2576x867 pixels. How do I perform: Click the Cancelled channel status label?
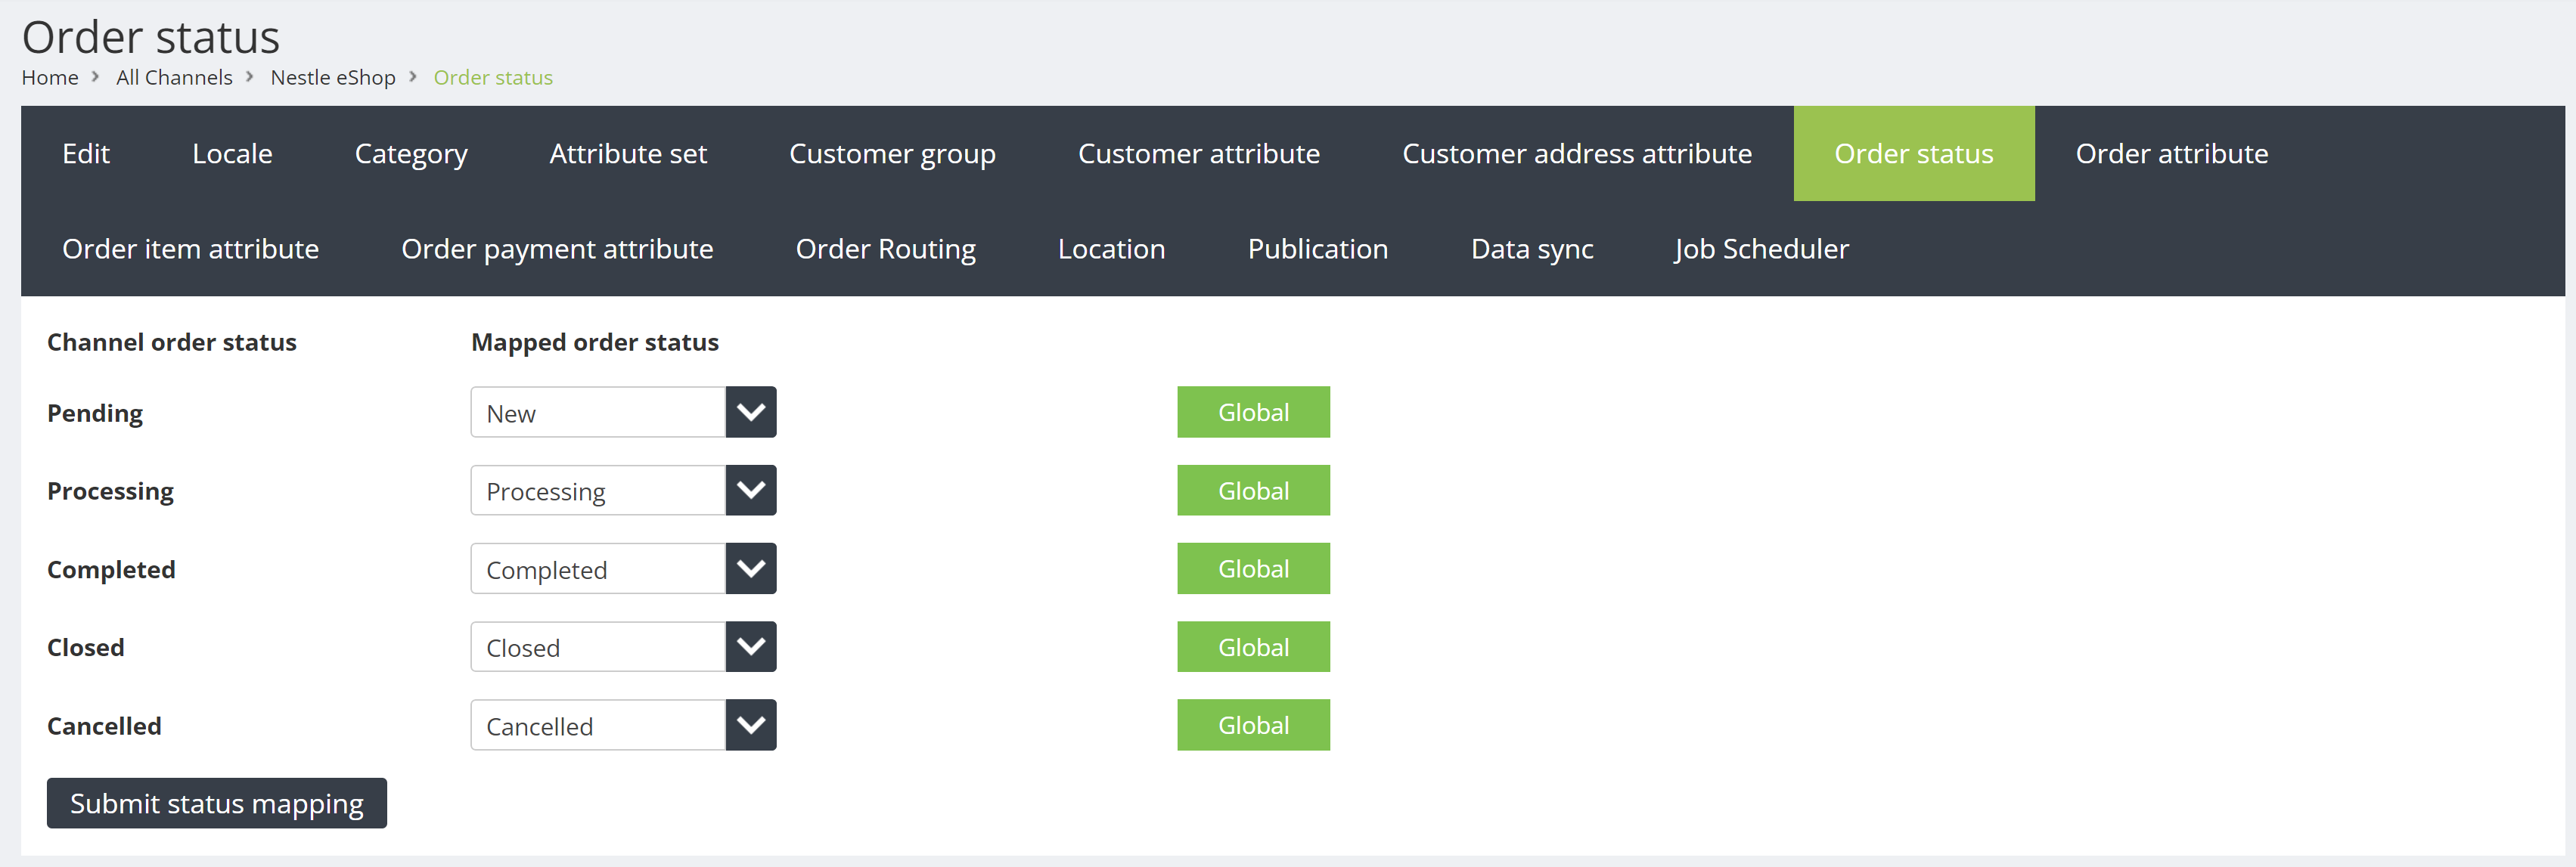(x=104, y=726)
